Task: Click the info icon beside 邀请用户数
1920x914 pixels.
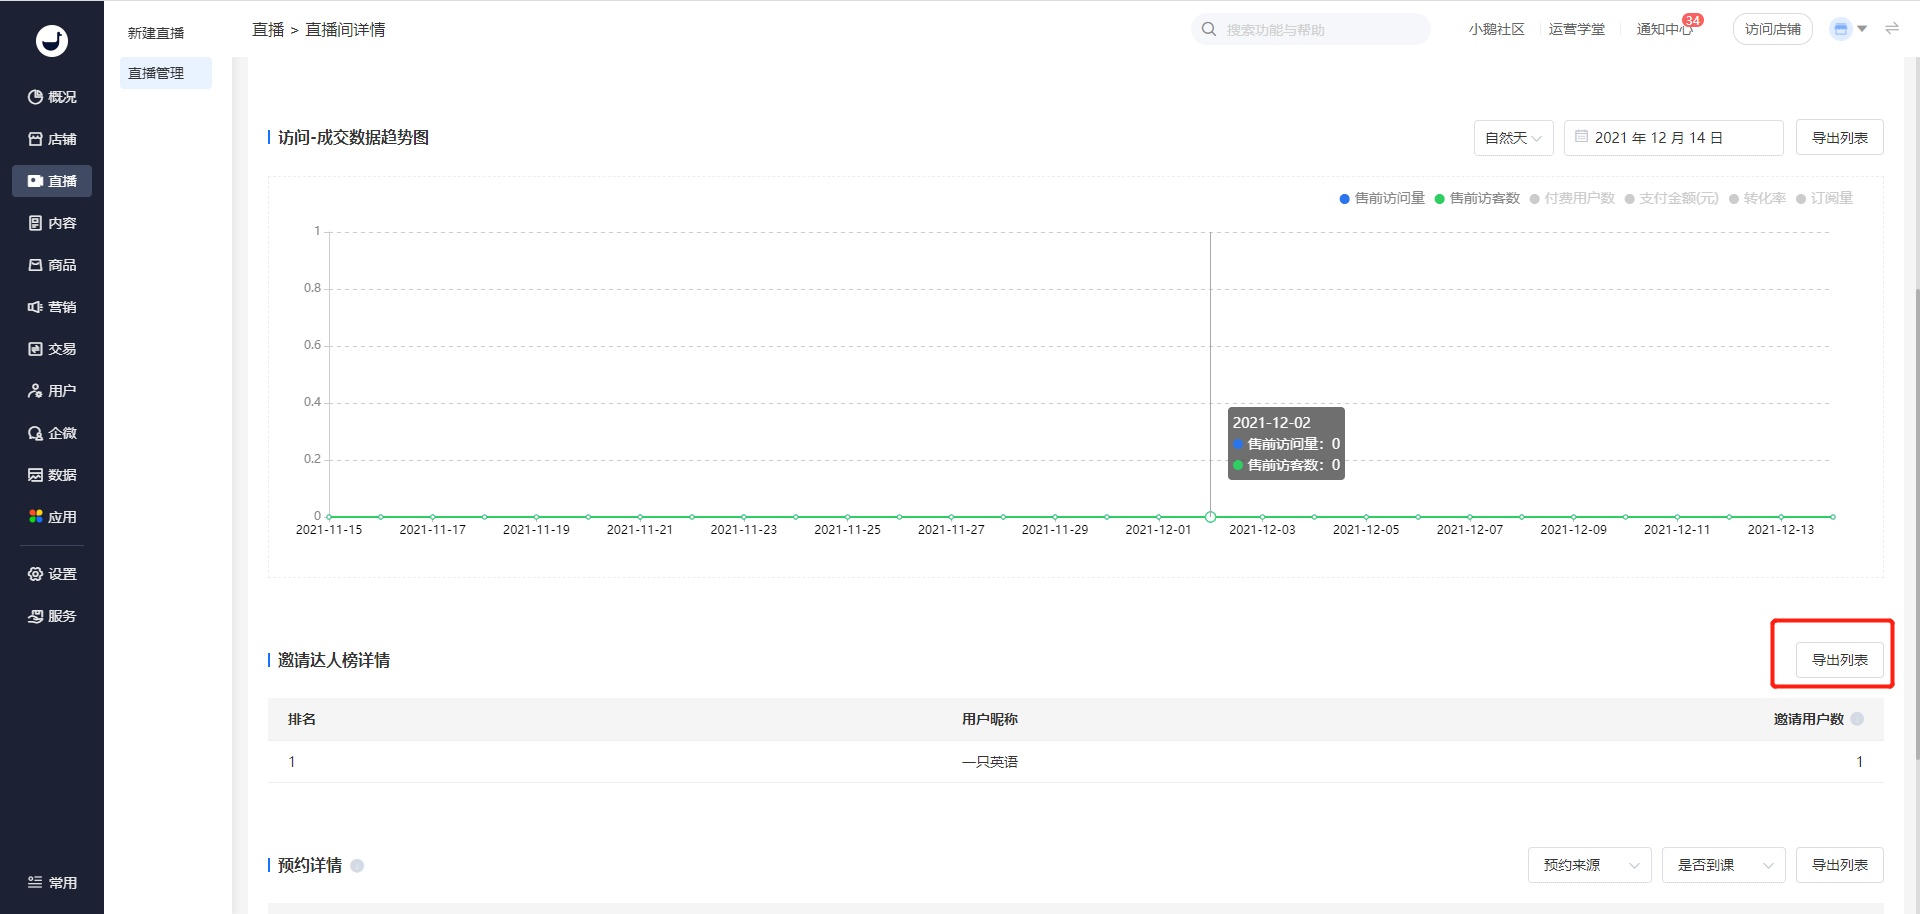Action: 1857,719
